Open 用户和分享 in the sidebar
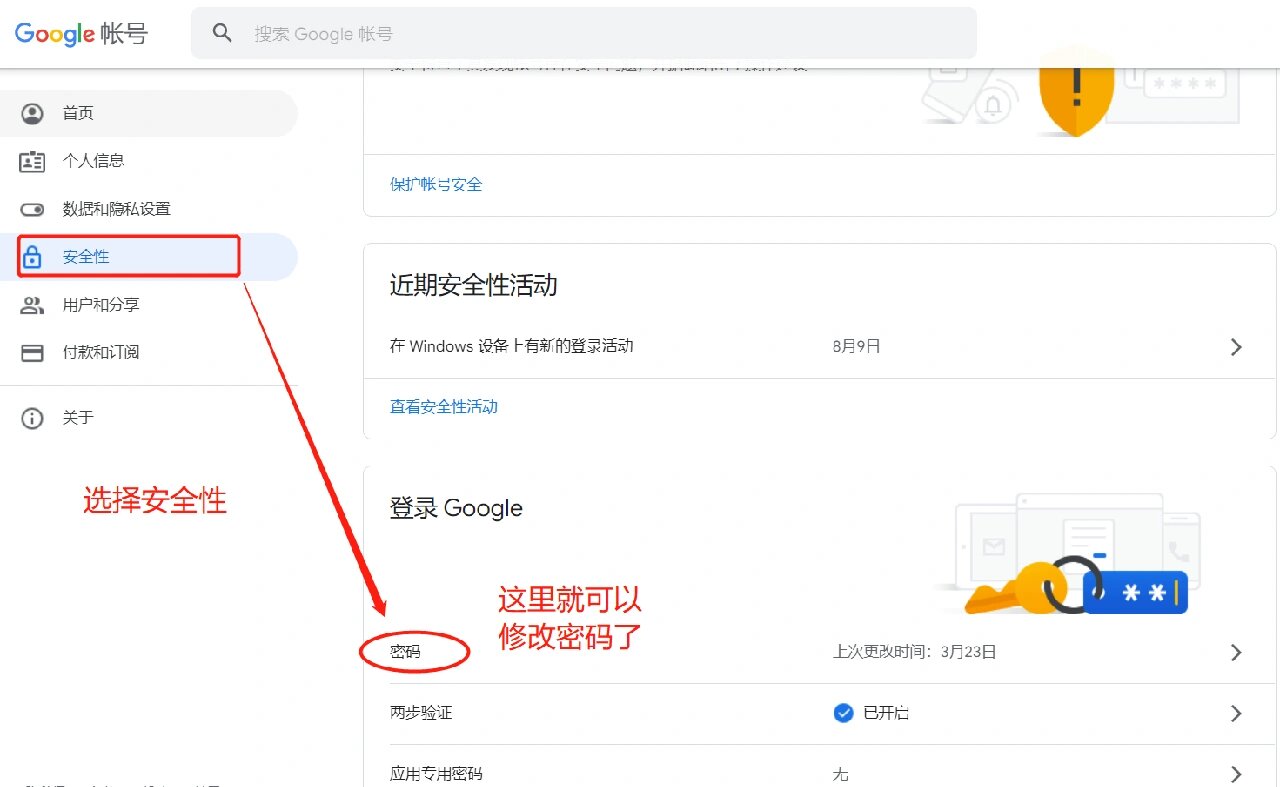 click(x=149, y=305)
